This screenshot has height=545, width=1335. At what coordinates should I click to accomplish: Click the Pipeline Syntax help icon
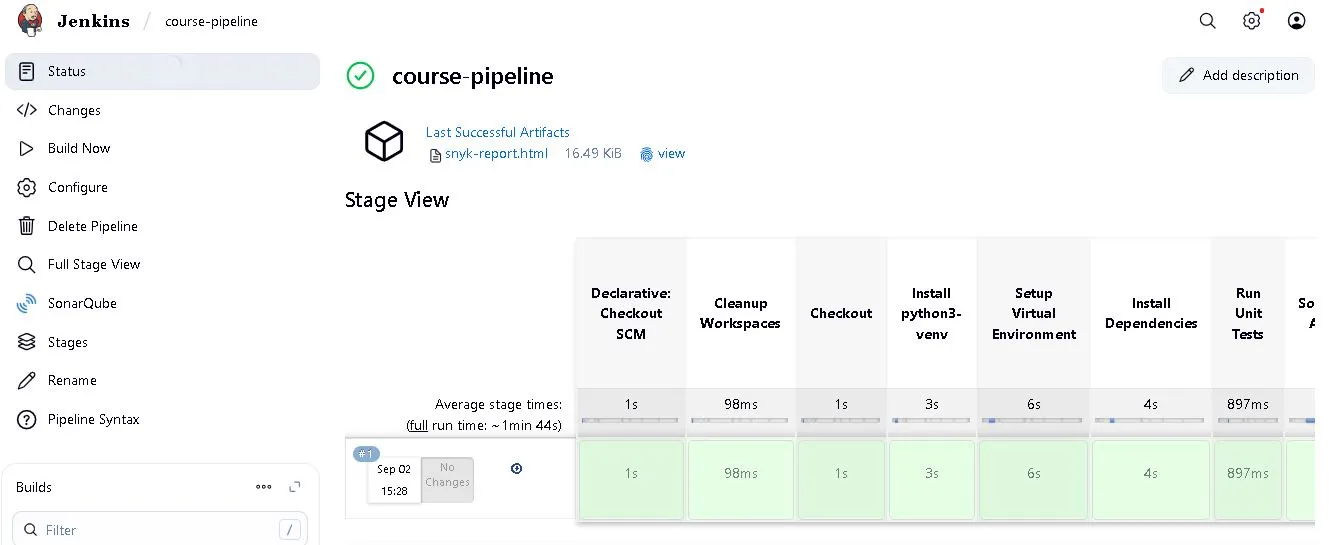[27, 419]
